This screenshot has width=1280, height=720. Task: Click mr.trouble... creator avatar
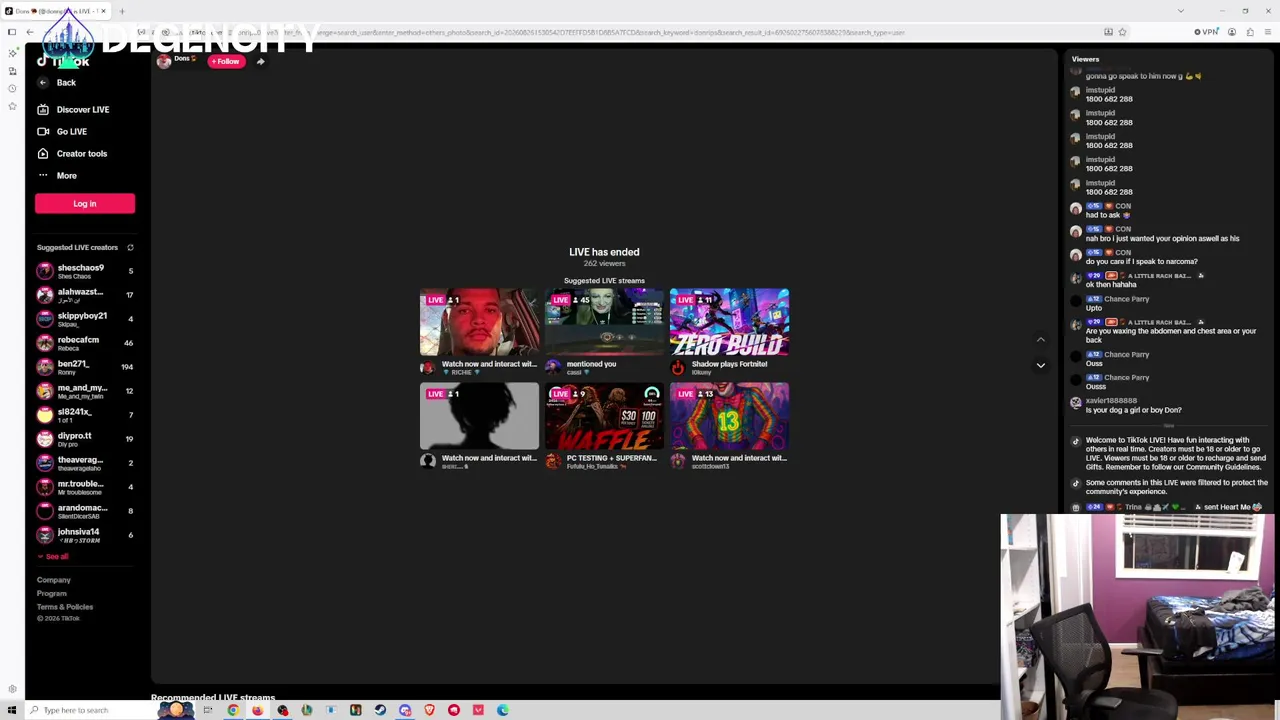point(45,487)
